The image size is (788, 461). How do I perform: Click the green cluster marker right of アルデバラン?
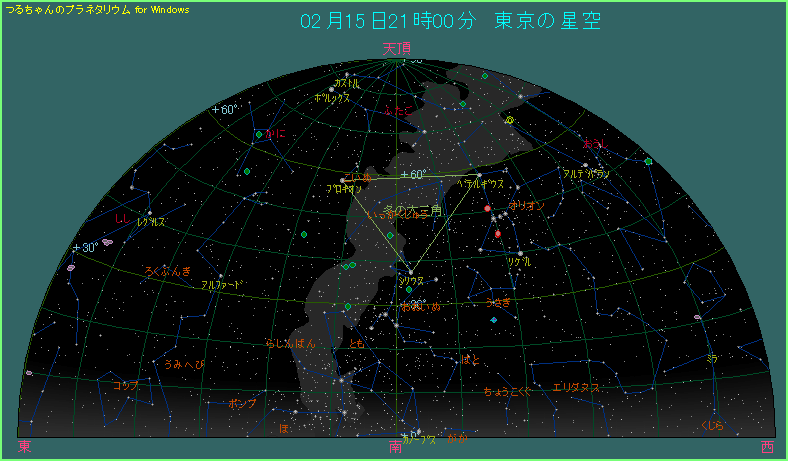(649, 161)
